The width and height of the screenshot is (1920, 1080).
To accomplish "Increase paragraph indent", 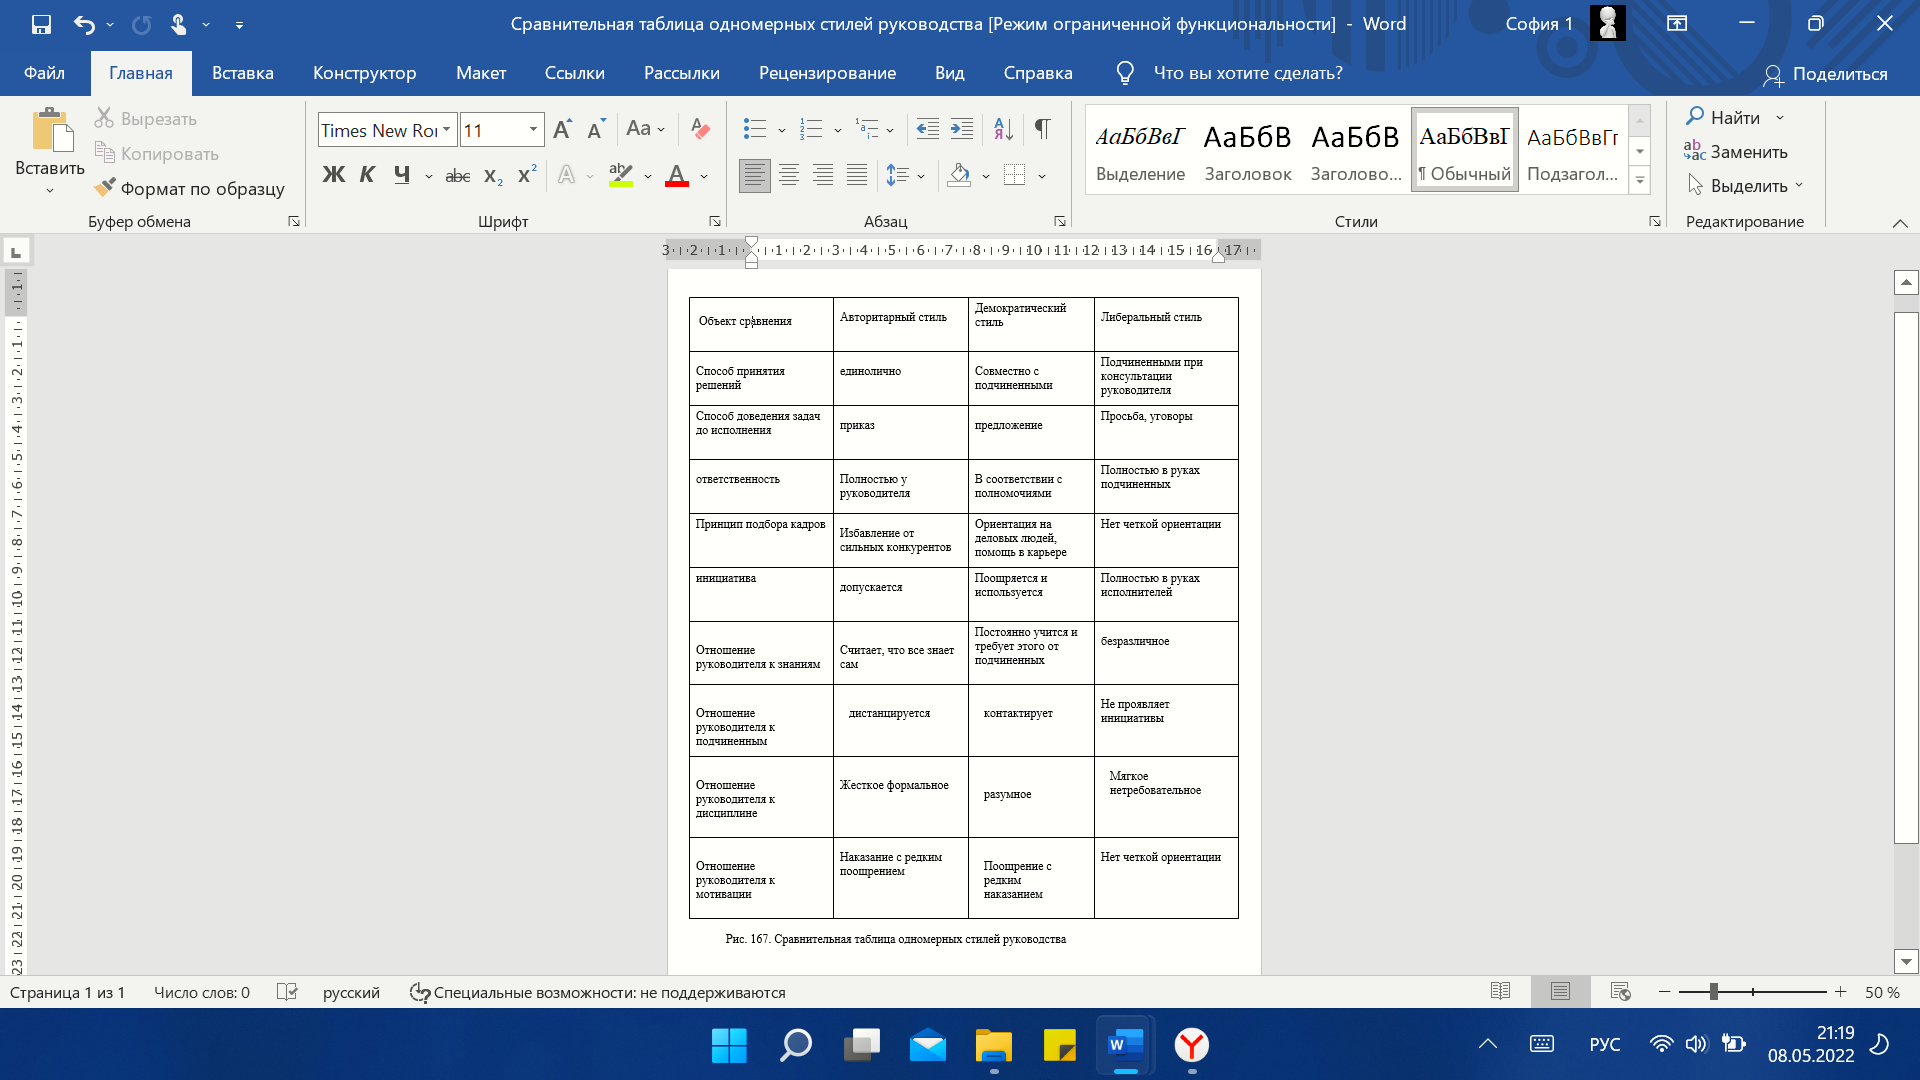I will [962, 129].
